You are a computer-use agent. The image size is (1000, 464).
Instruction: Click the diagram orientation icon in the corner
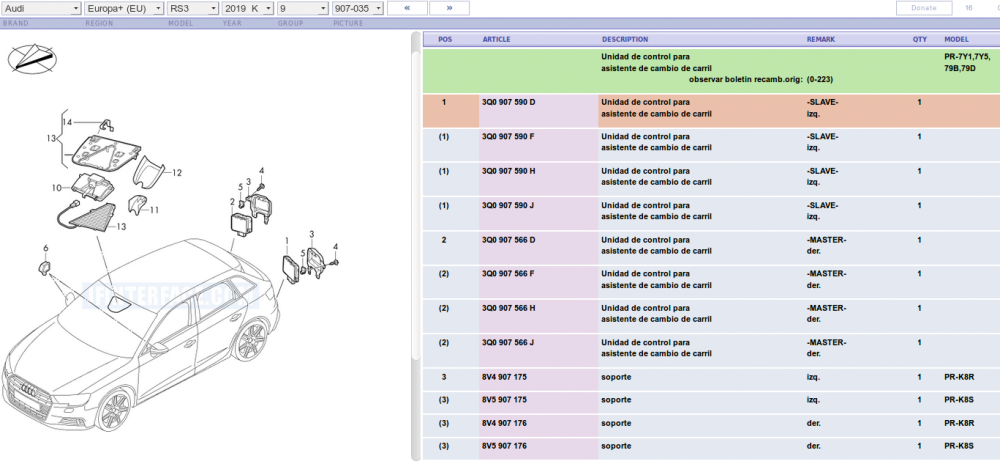(32, 59)
